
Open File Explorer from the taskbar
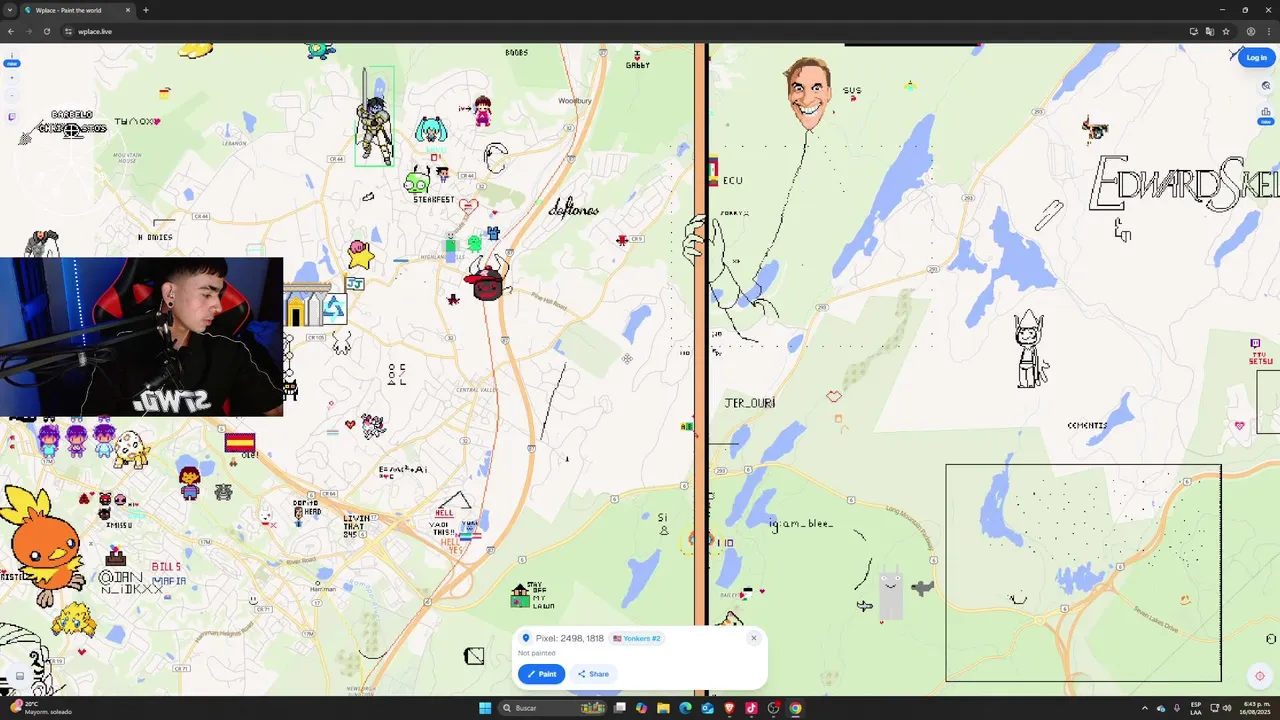[663, 708]
